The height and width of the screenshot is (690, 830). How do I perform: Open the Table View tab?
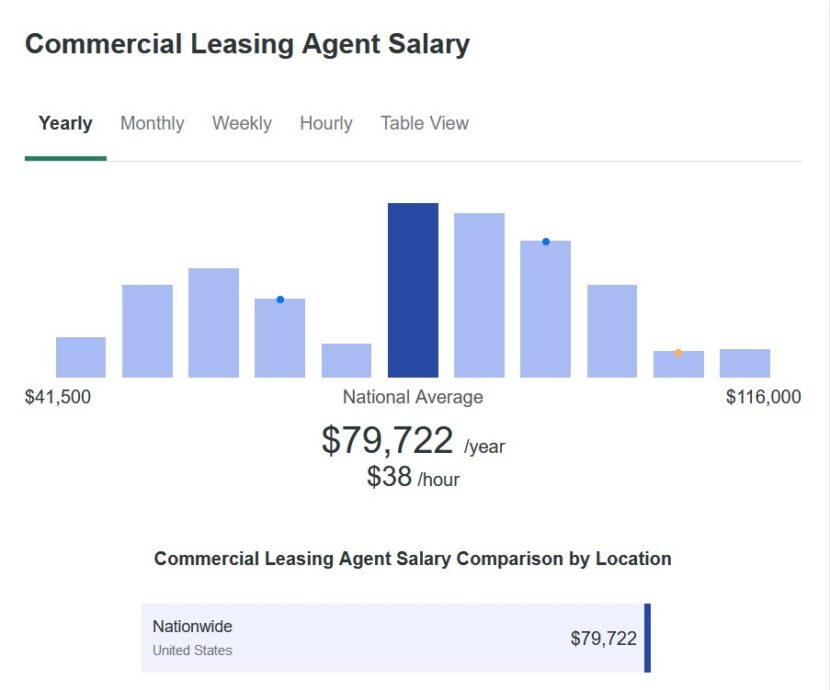(424, 122)
